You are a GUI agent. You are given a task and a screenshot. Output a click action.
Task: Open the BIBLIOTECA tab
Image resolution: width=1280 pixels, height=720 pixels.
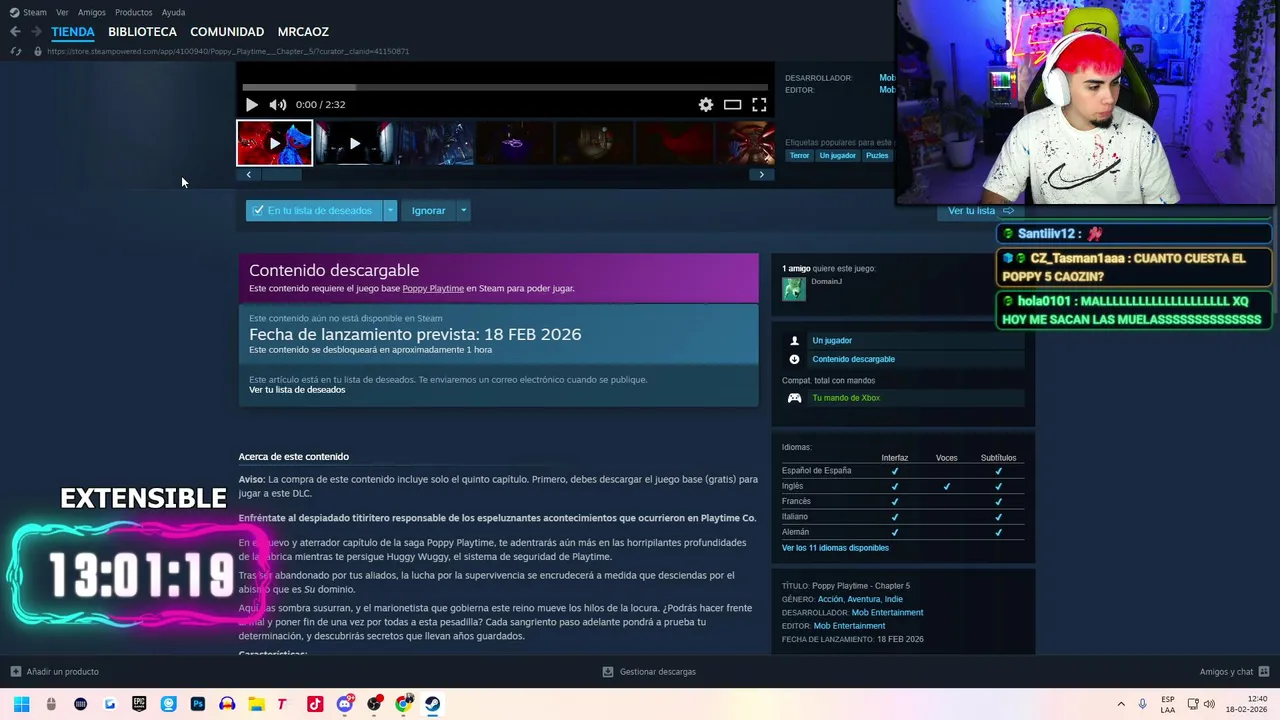142,32
